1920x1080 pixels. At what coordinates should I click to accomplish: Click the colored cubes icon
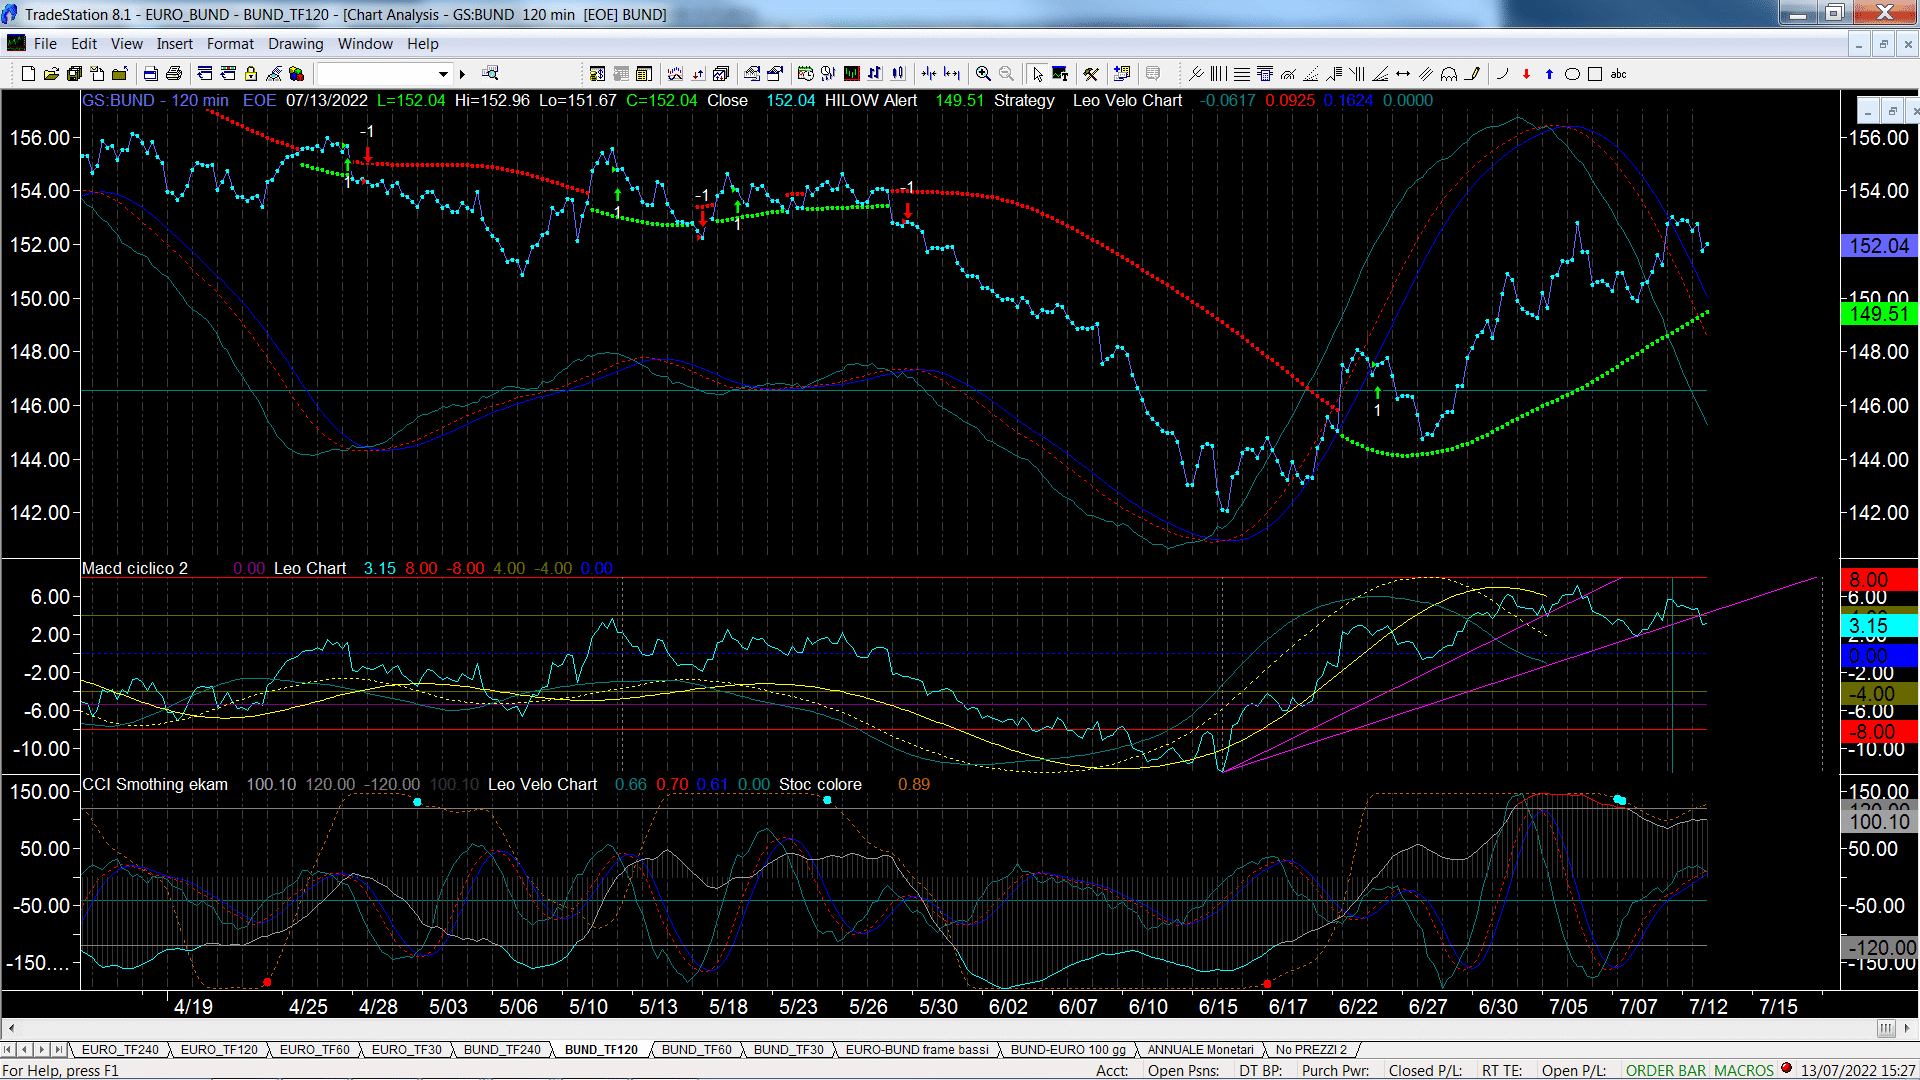[x=296, y=73]
